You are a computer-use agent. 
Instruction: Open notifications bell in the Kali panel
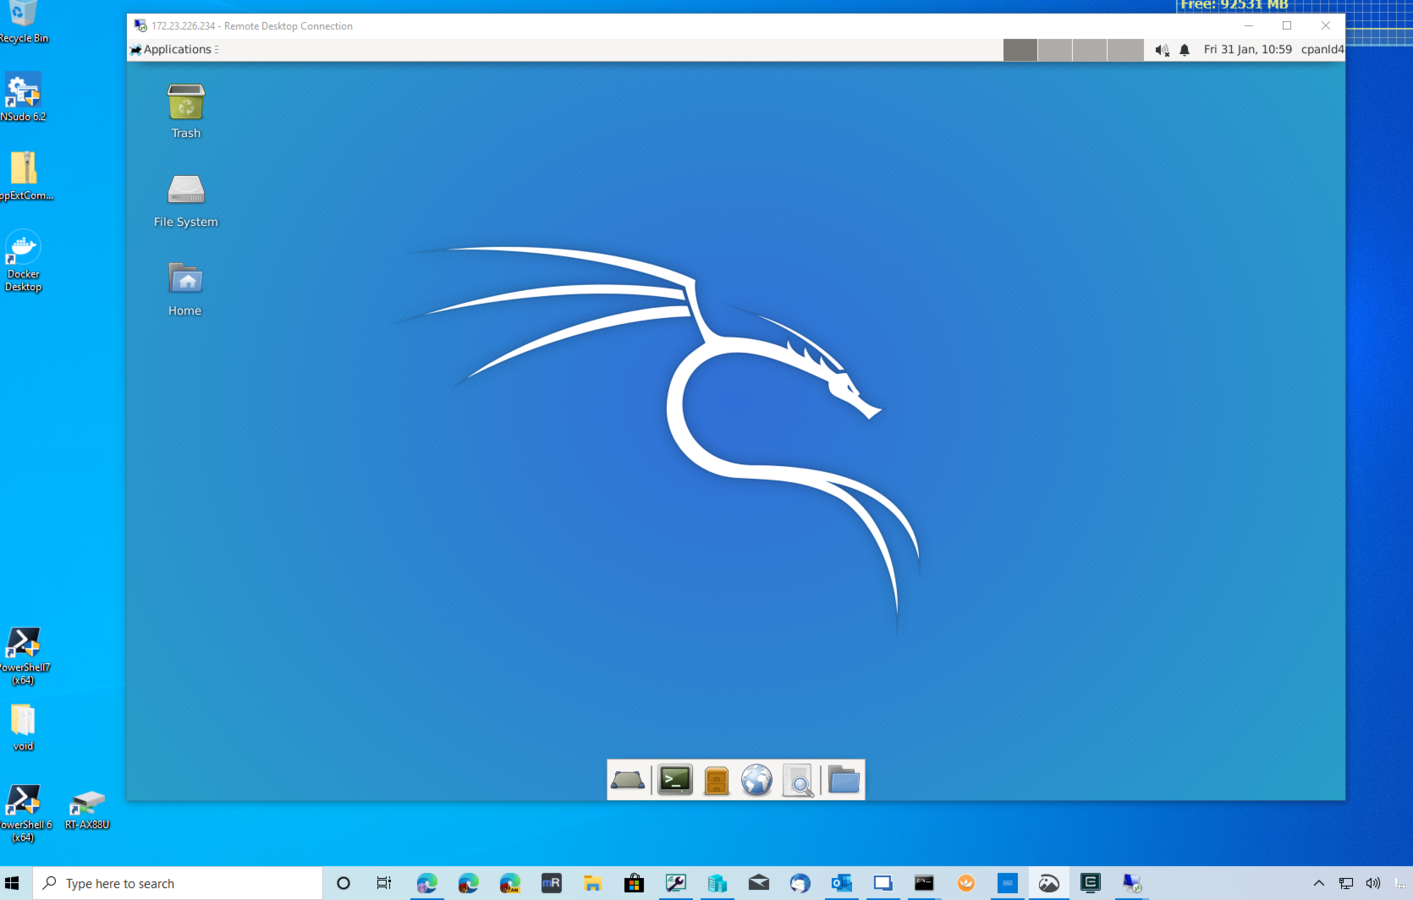(x=1185, y=50)
